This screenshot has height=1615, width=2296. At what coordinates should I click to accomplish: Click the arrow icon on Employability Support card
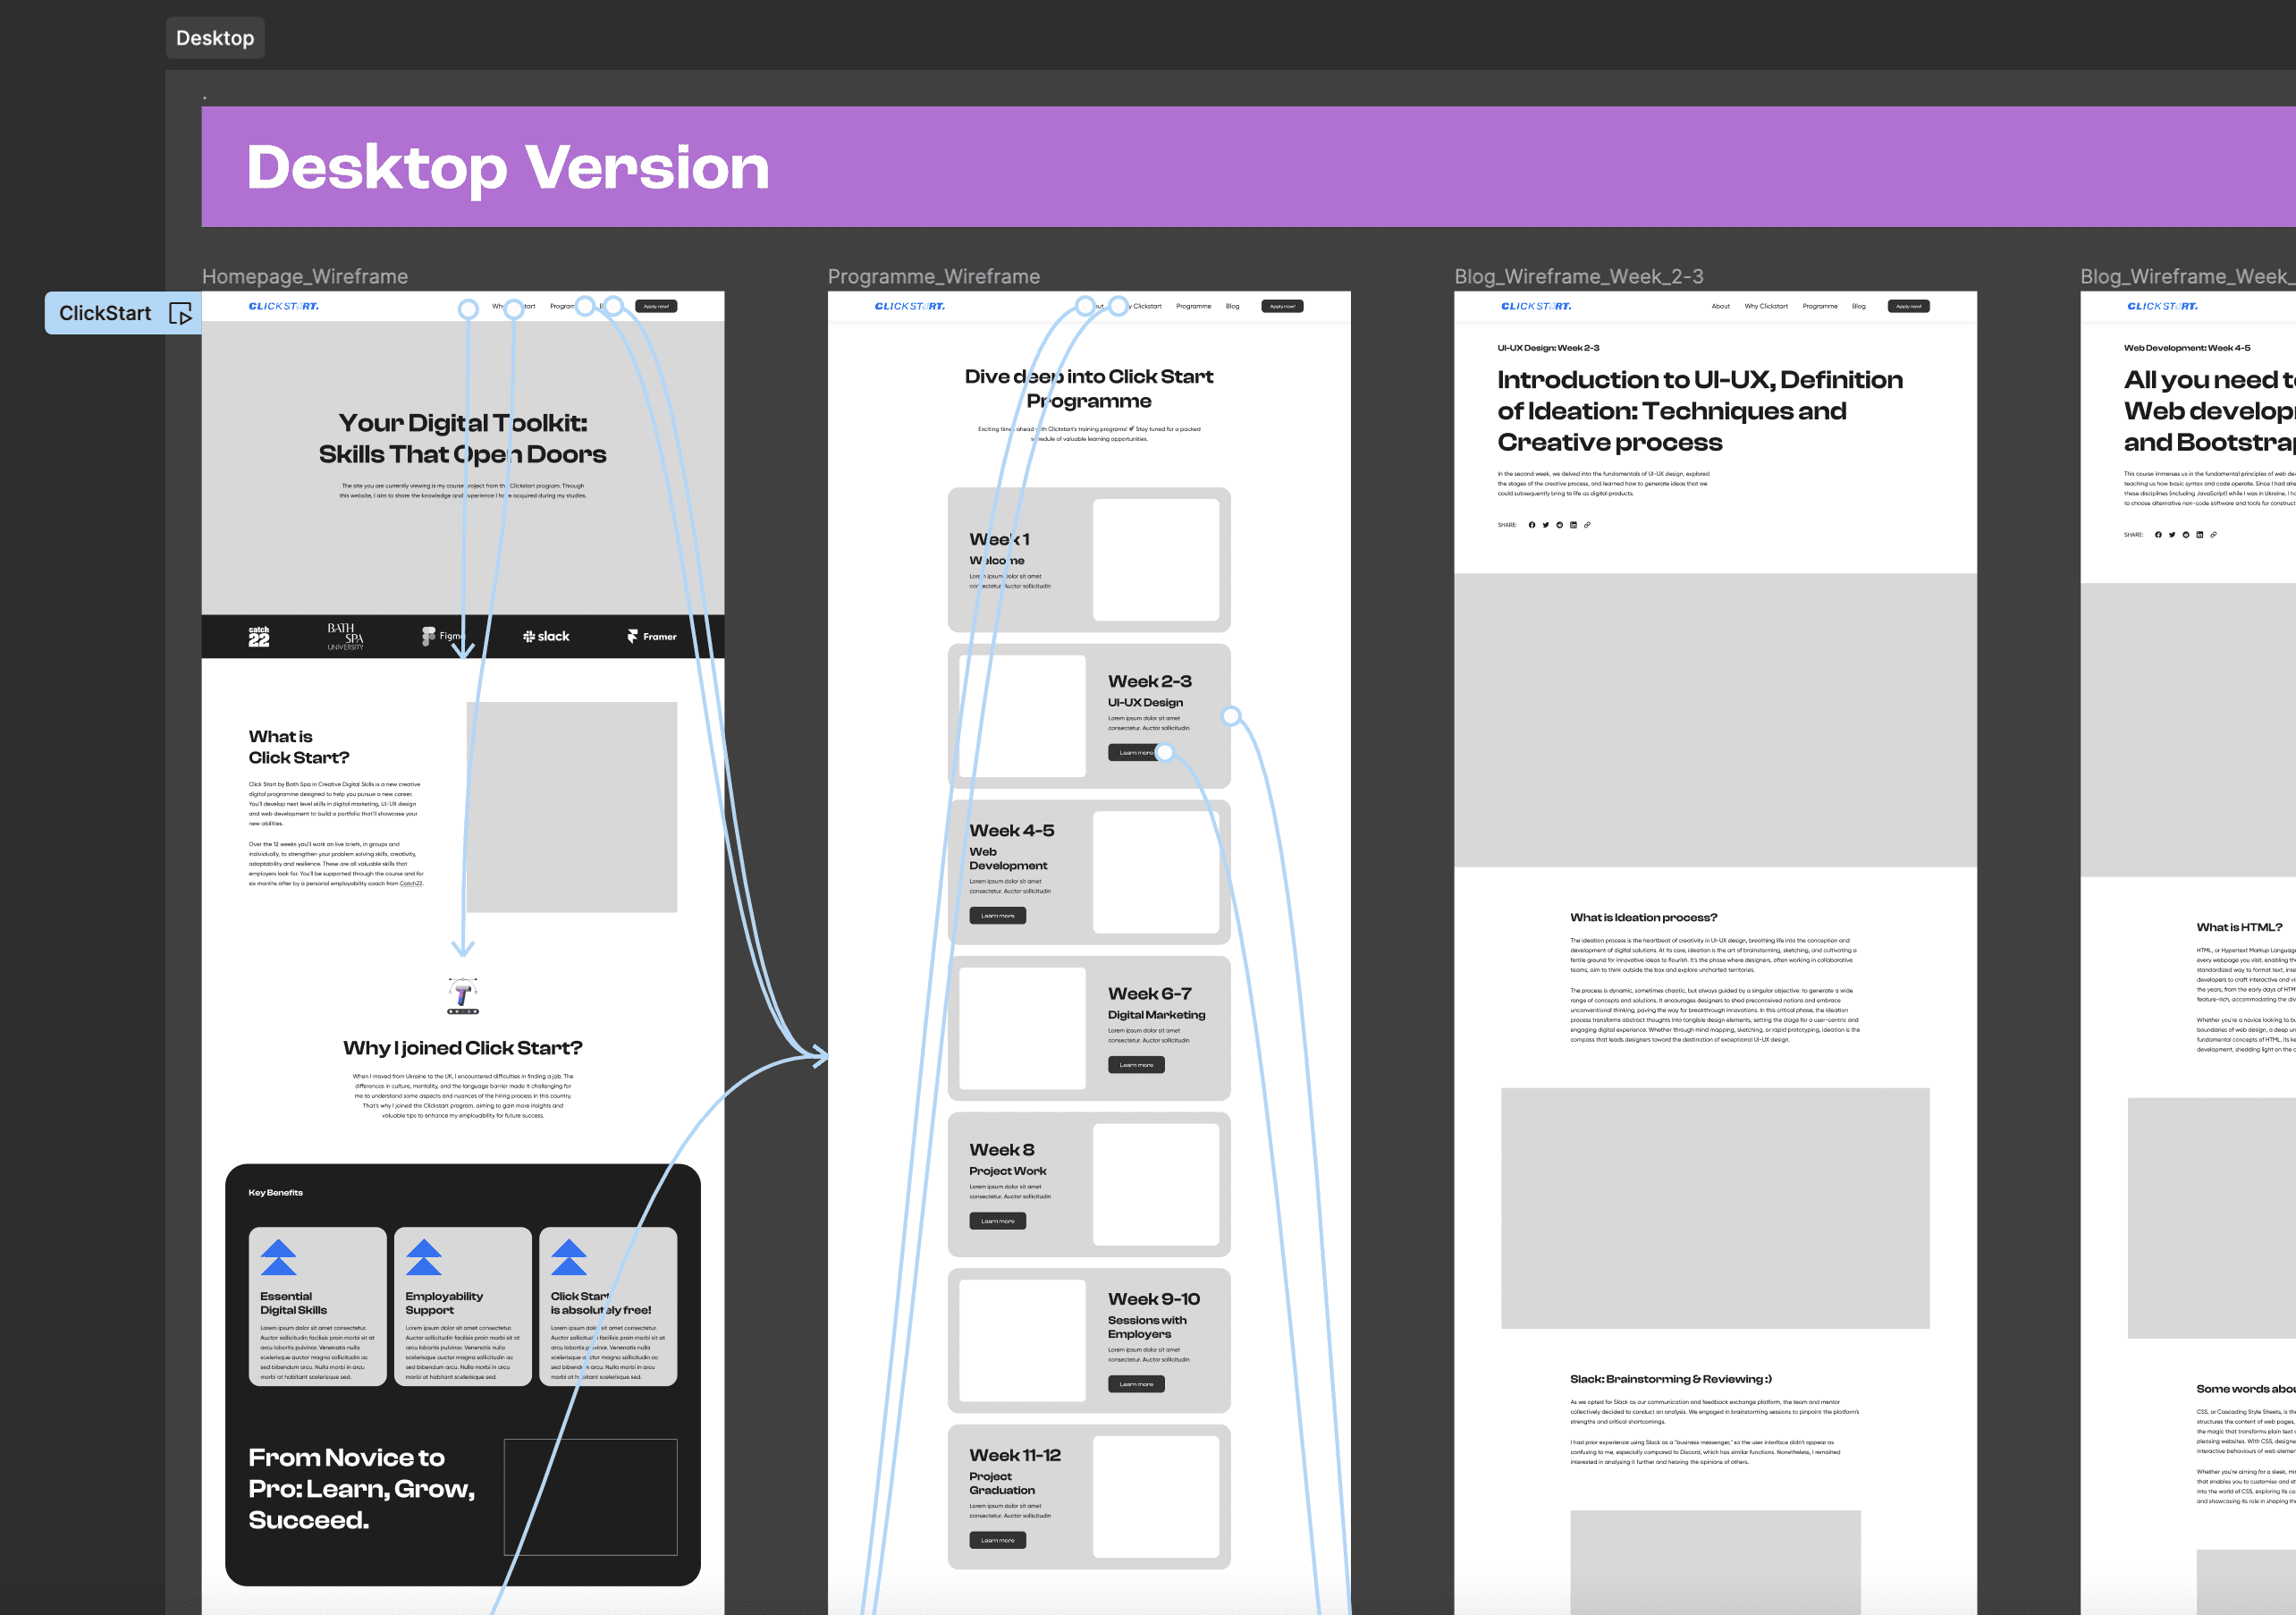(x=424, y=1257)
